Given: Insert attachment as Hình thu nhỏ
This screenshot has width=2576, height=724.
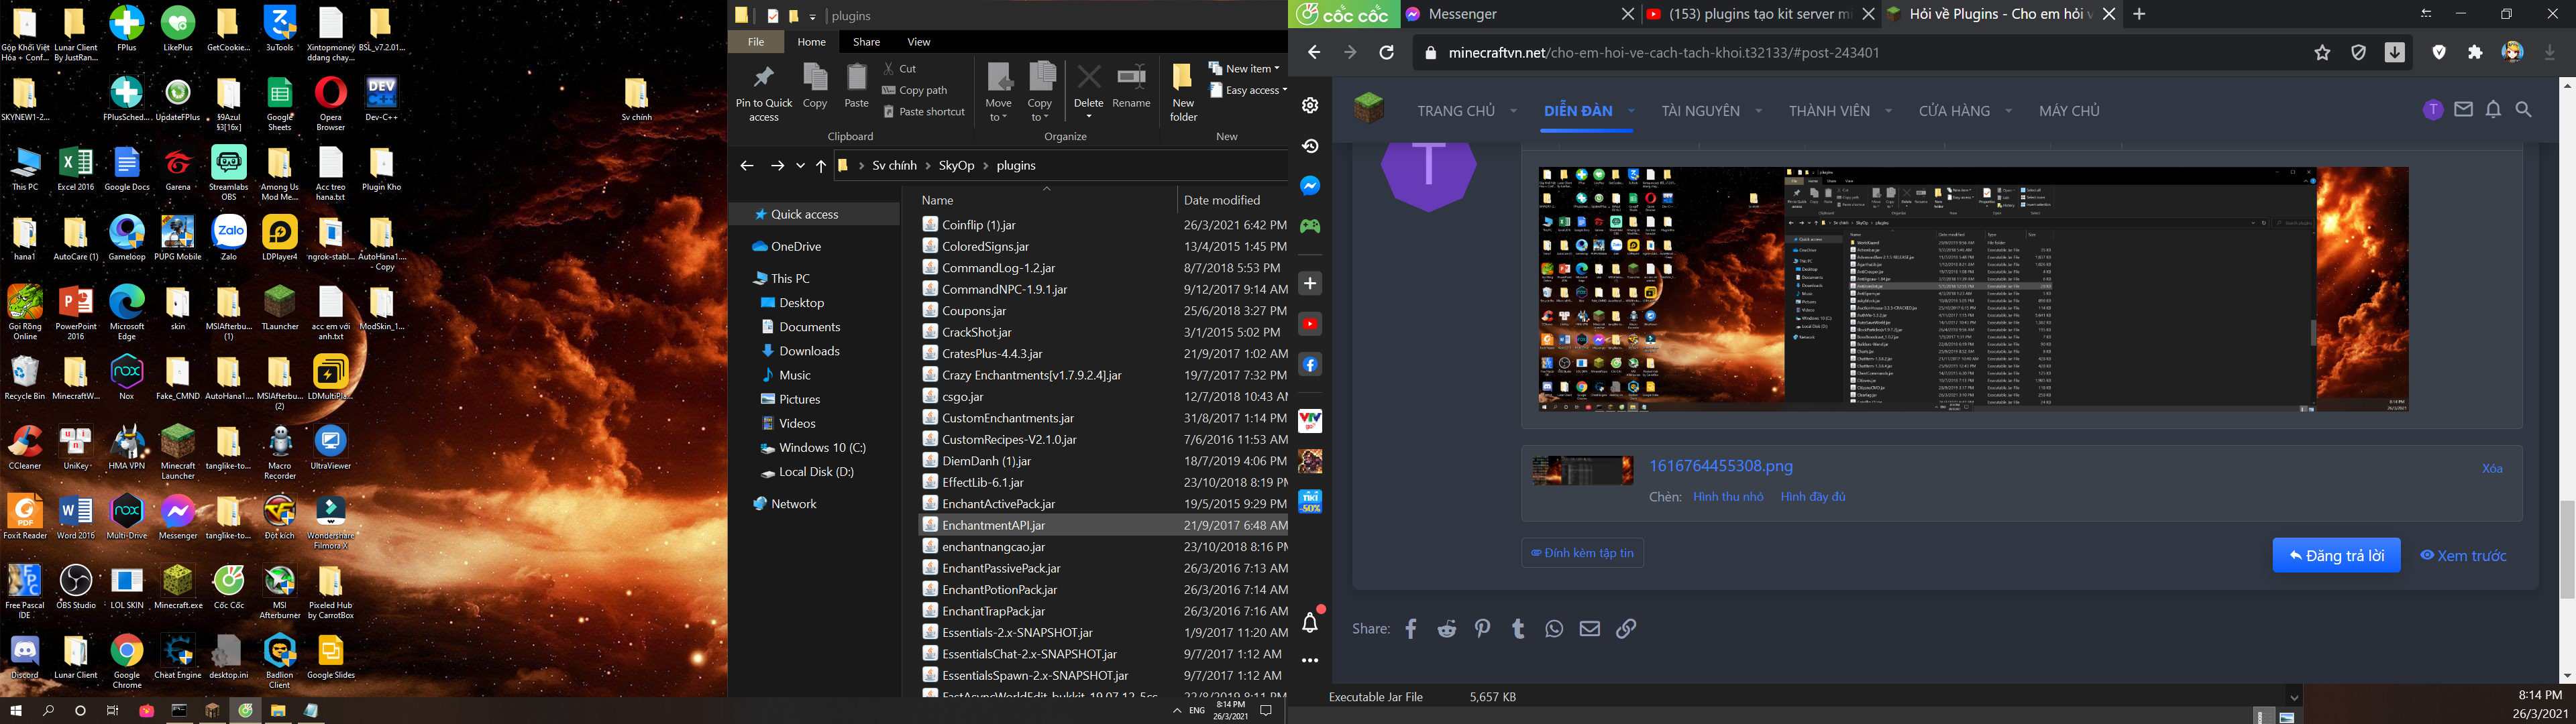Looking at the screenshot, I should [1727, 497].
